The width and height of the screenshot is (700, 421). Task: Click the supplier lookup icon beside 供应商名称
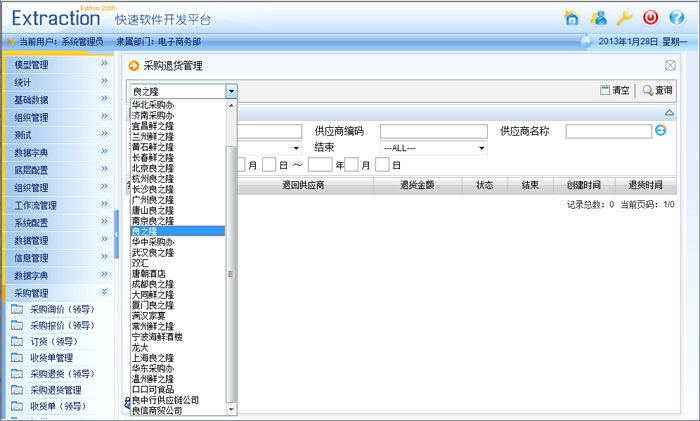point(660,131)
